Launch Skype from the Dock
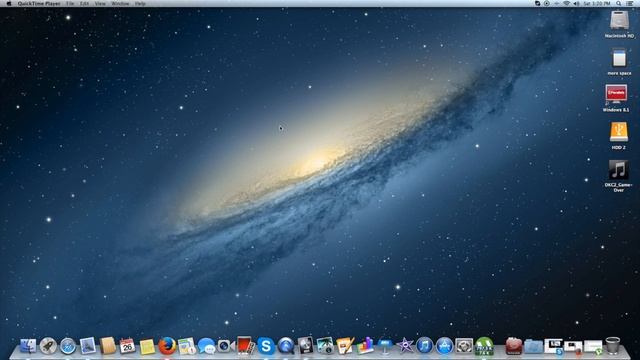The image size is (640, 360). pyautogui.click(x=266, y=346)
